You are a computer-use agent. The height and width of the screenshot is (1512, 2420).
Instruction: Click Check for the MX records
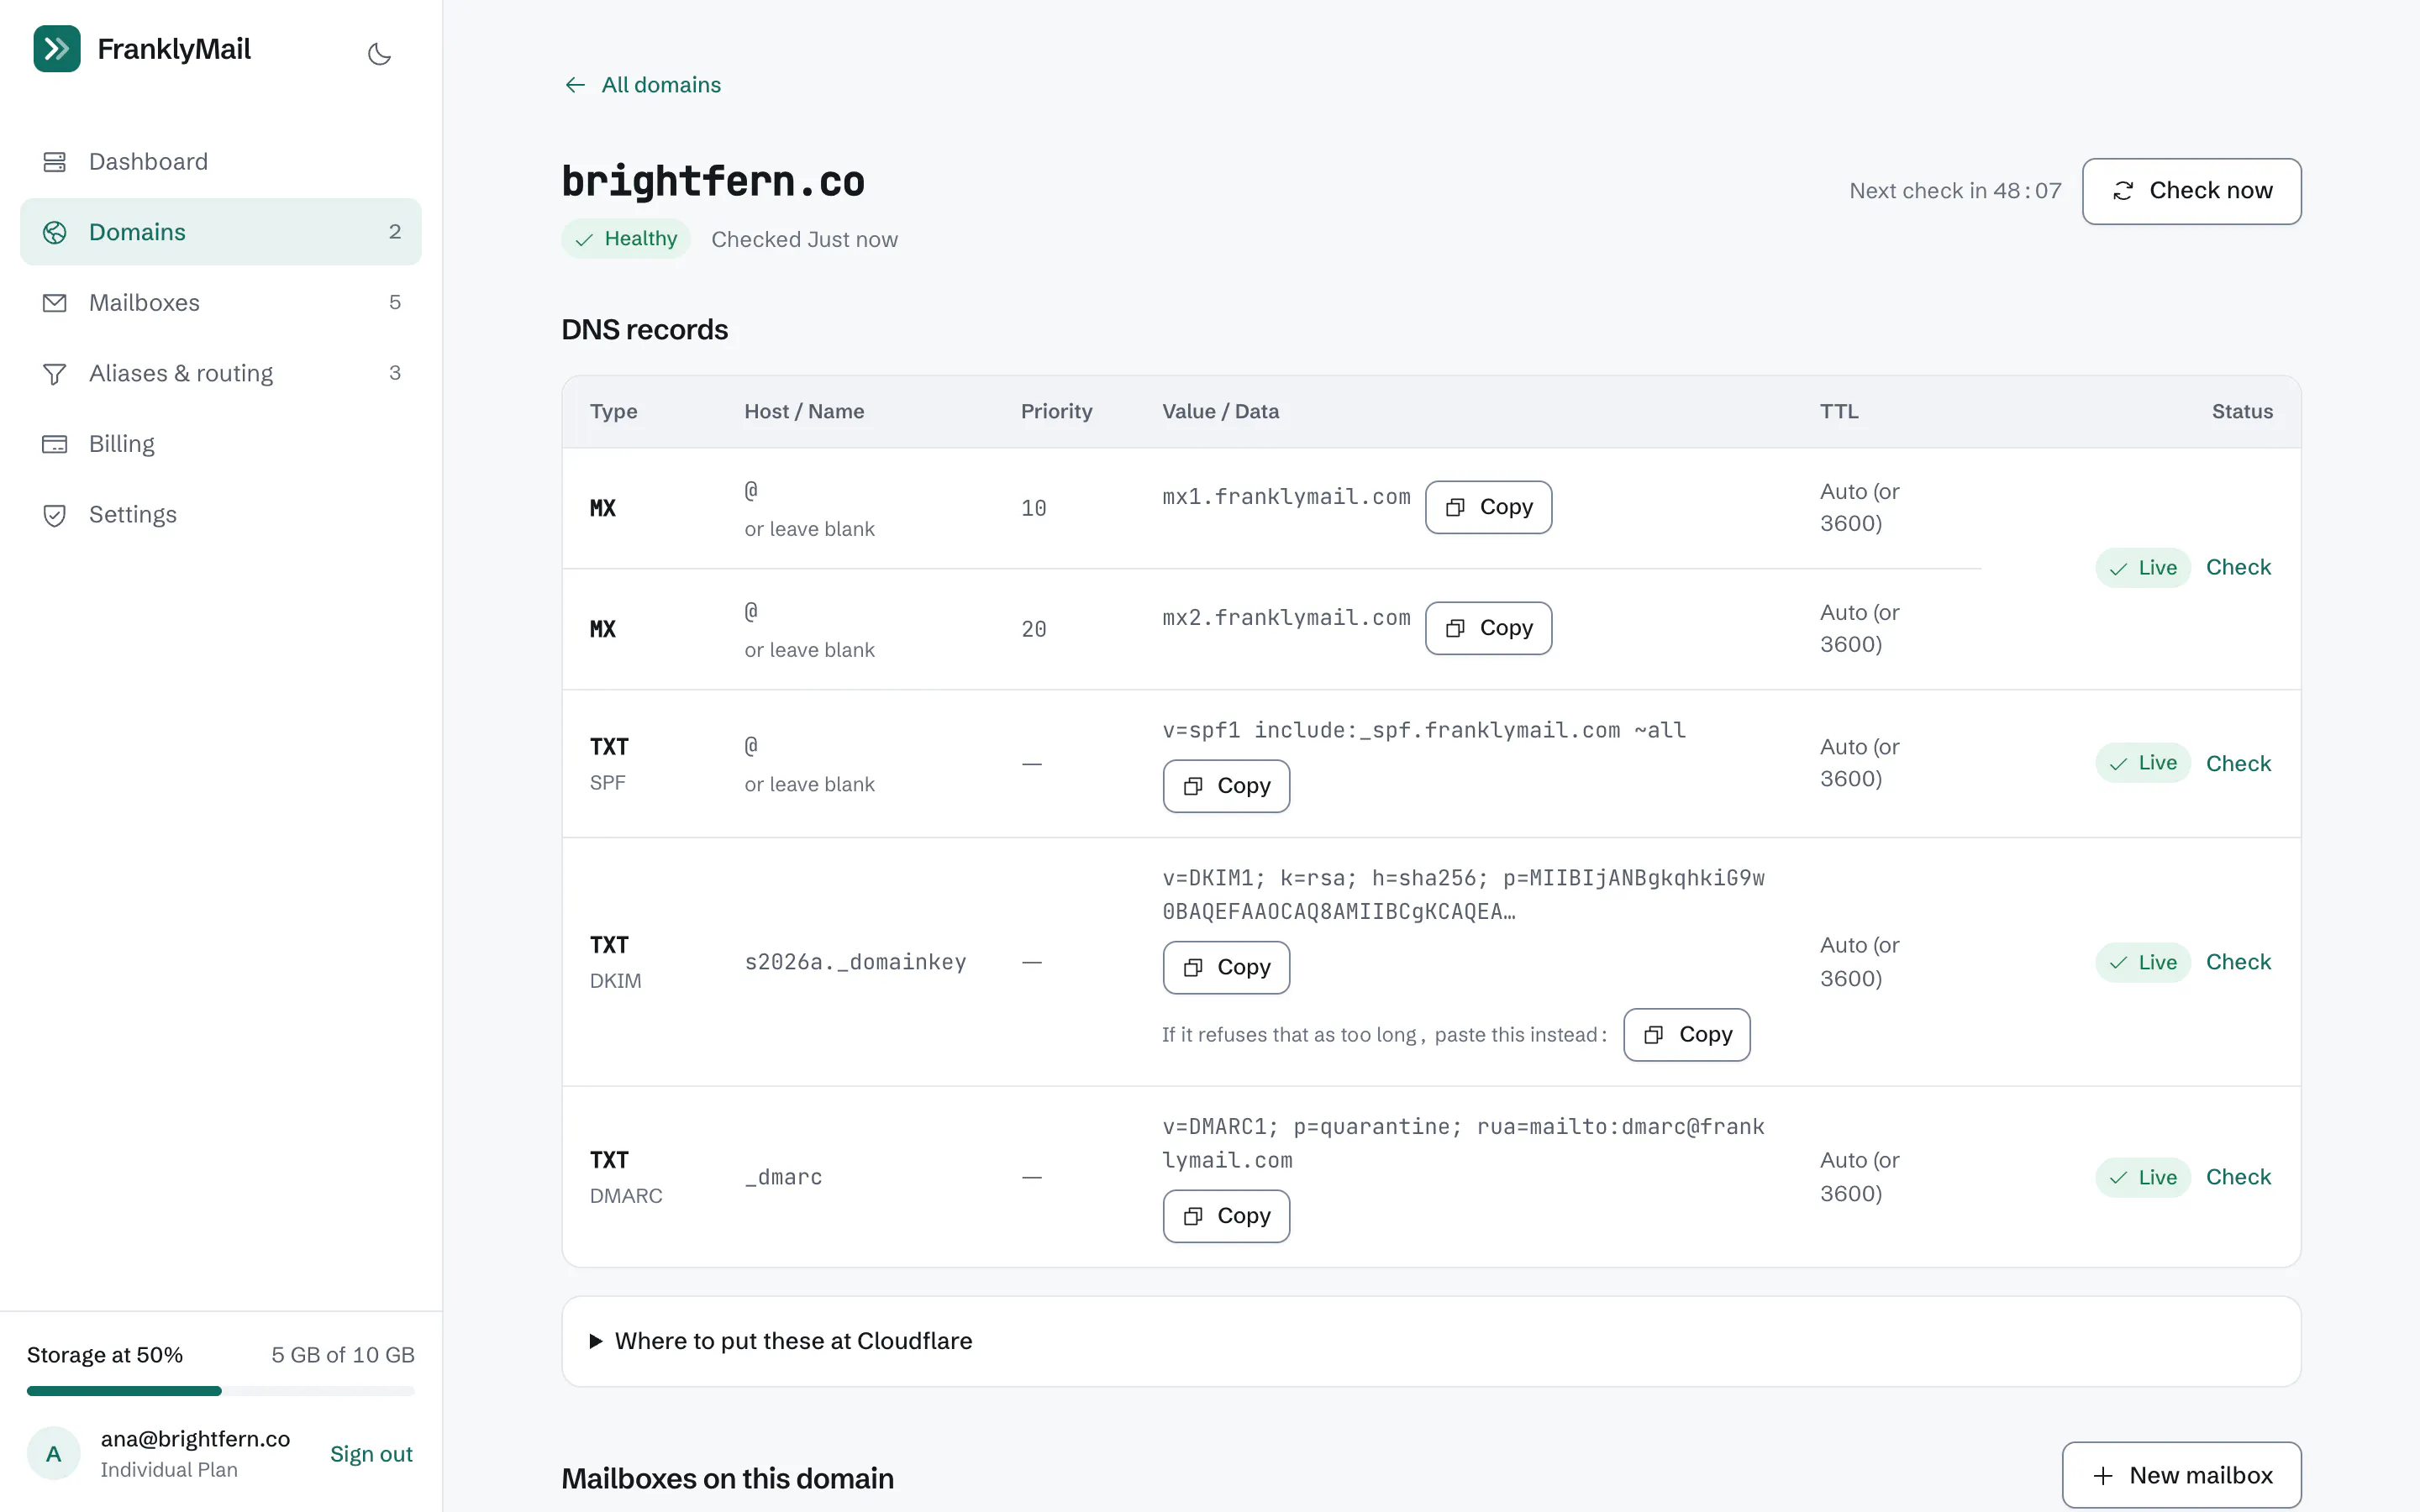2238,568
